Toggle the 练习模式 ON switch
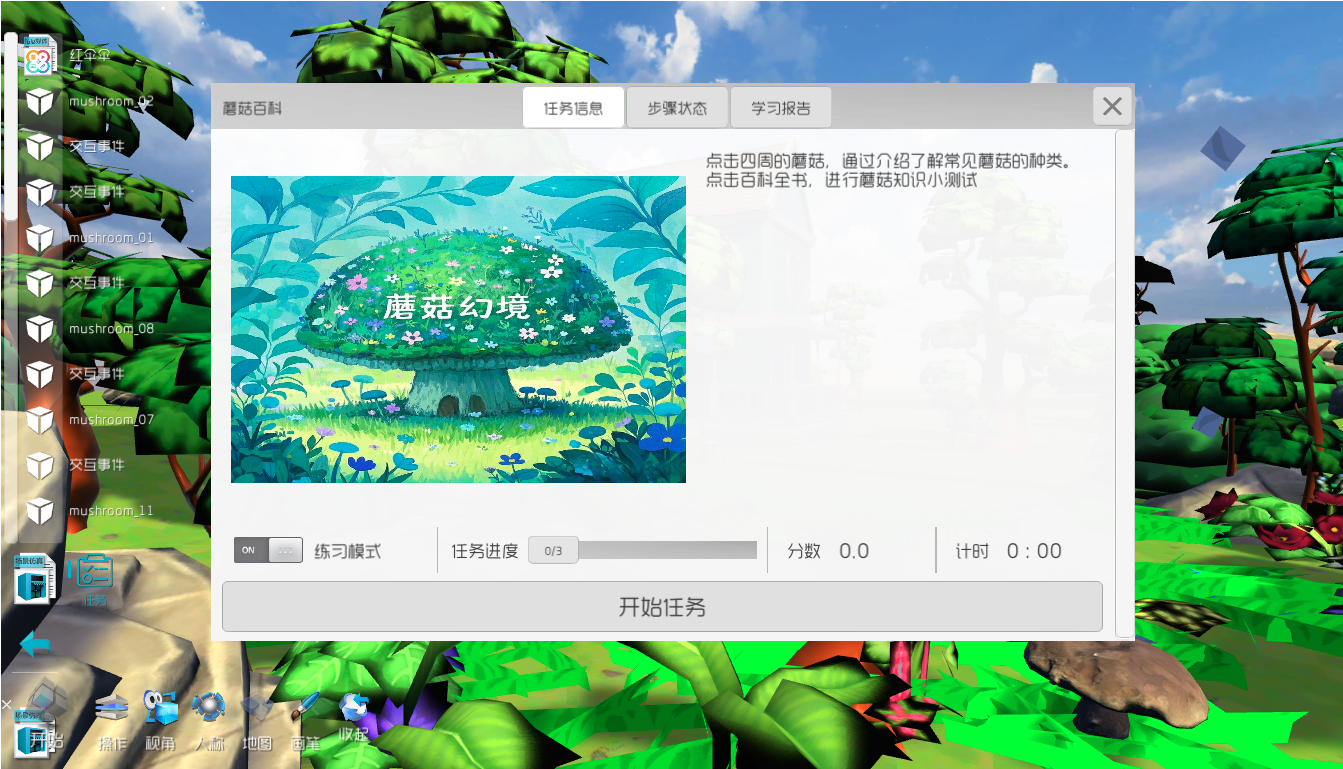Viewport: 1343px width, 769px height. tap(268, 550)
